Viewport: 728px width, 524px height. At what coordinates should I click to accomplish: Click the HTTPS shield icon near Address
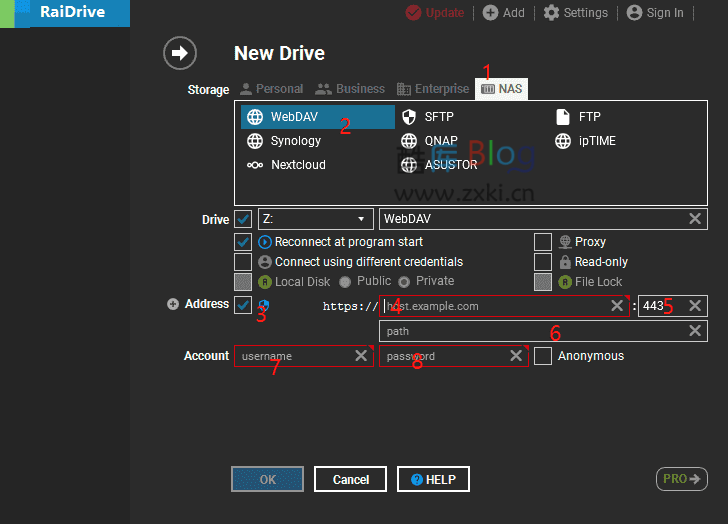coord(264,305)
